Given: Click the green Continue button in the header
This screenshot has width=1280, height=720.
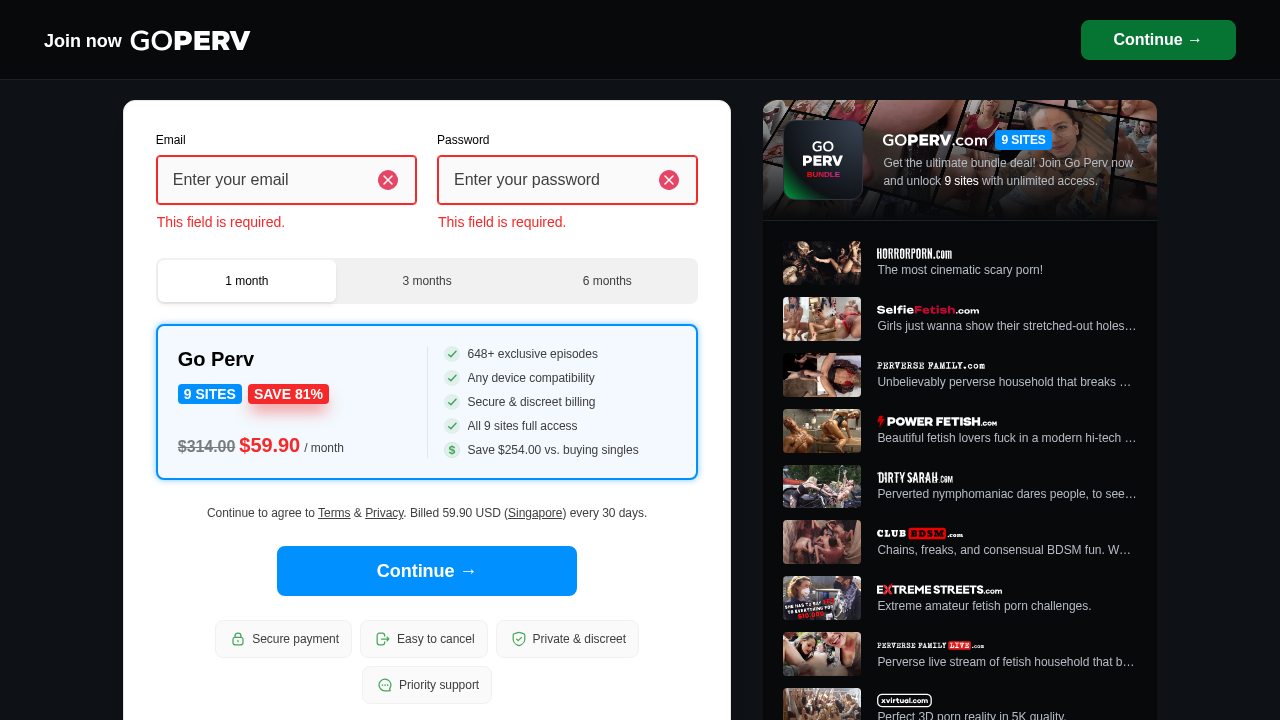Looking at the screenshot, I should pyautogui.click(x=1158, y=40).
